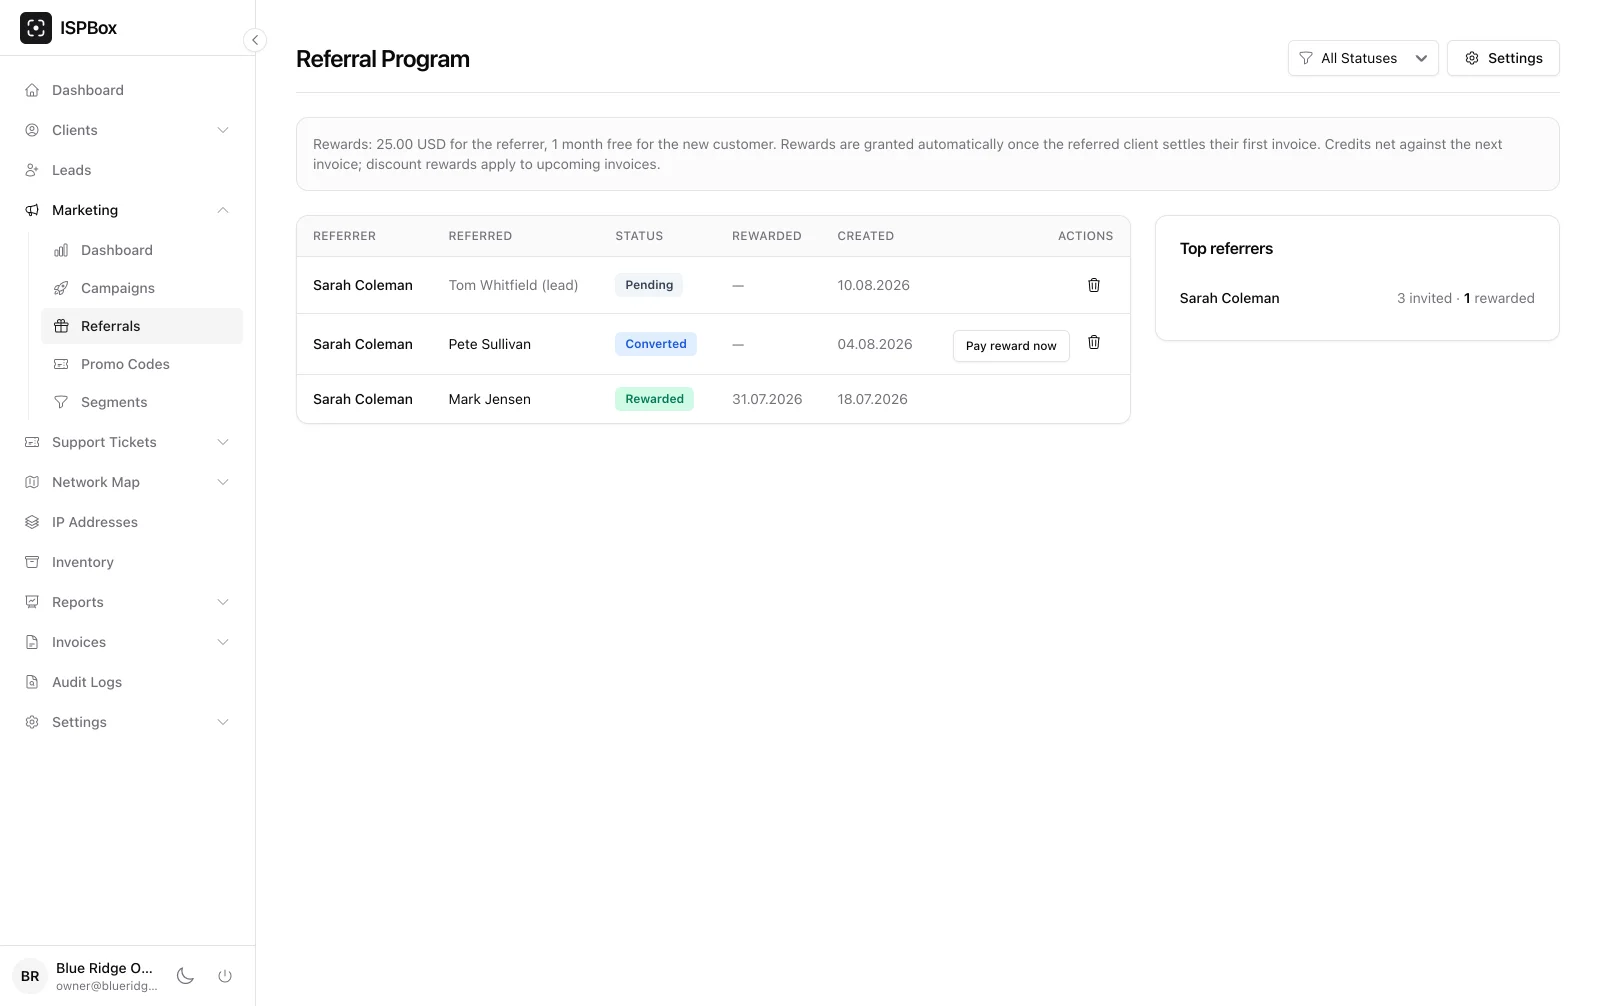
Task: Click the Referral Program page heading
Action: coord(383,59)
